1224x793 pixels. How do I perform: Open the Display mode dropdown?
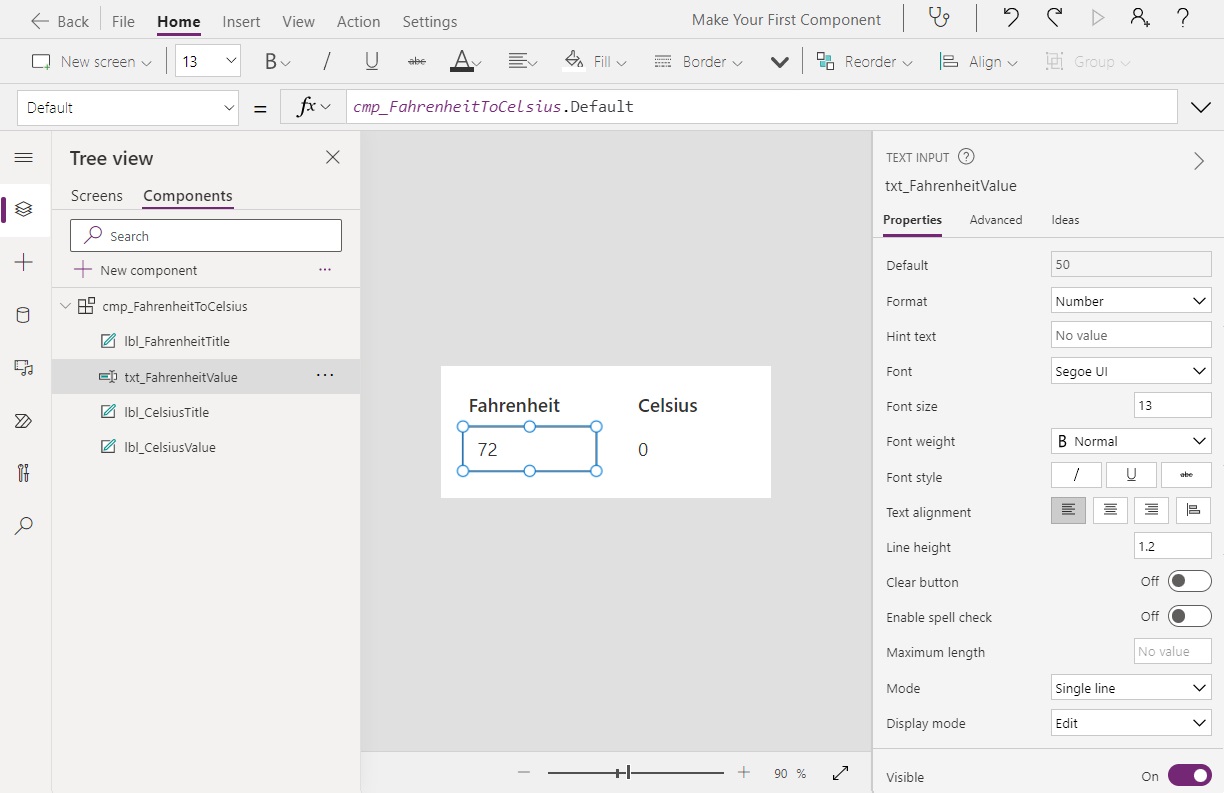(x=1130, y=722)
